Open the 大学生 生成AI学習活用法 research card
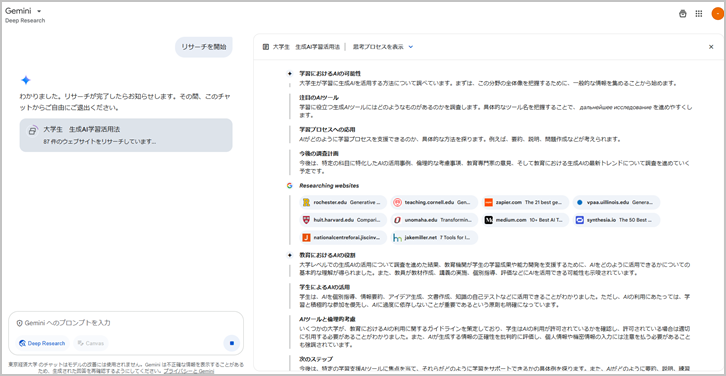Viewport: 726px width, 376px height. coord(126,135)
